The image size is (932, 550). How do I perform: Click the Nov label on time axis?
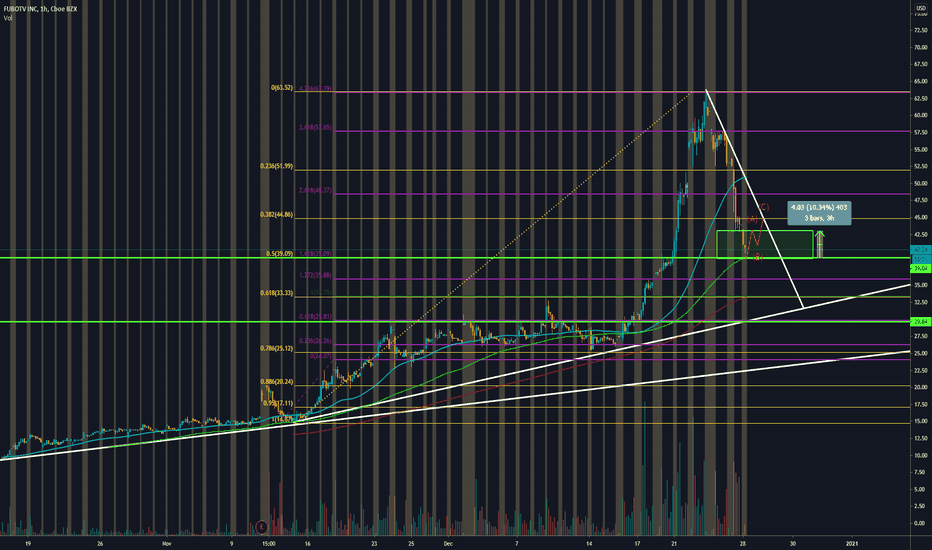pos(166,543)
